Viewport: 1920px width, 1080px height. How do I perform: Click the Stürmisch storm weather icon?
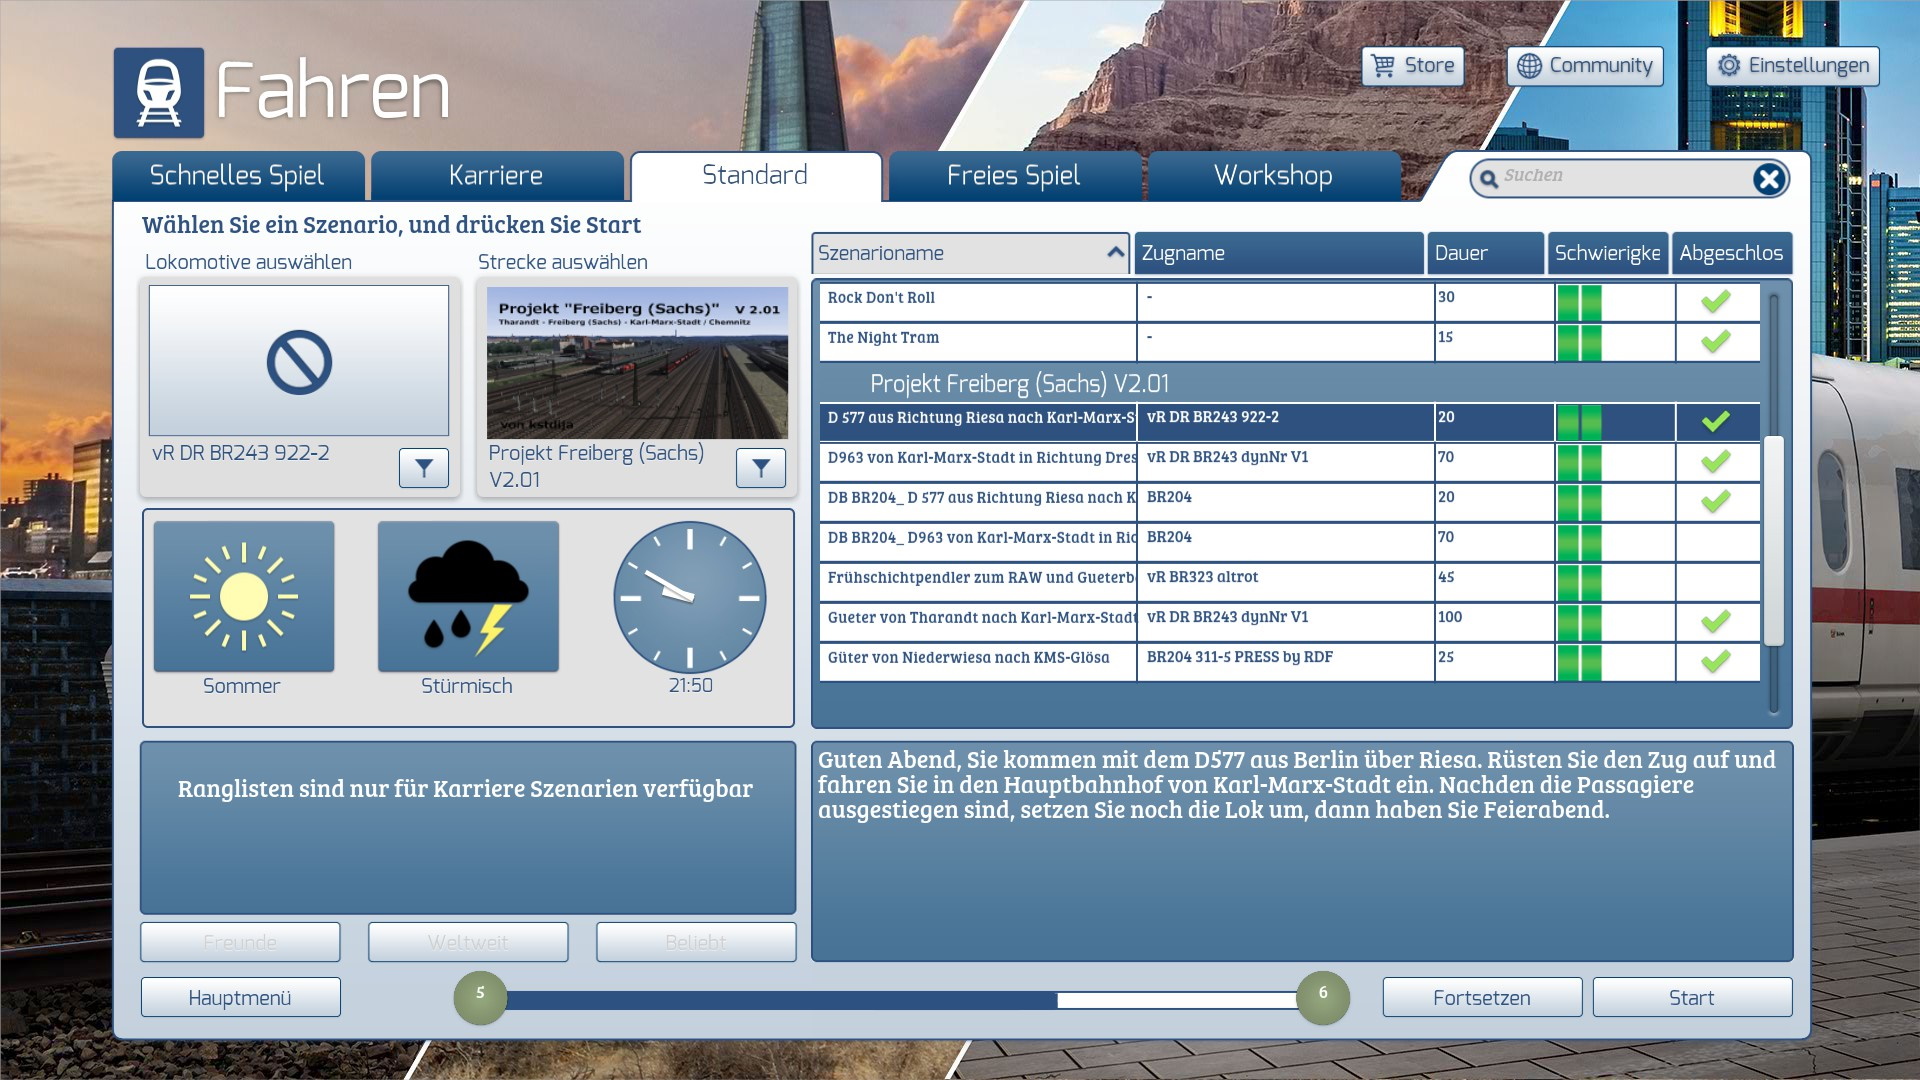pos(468,597)
